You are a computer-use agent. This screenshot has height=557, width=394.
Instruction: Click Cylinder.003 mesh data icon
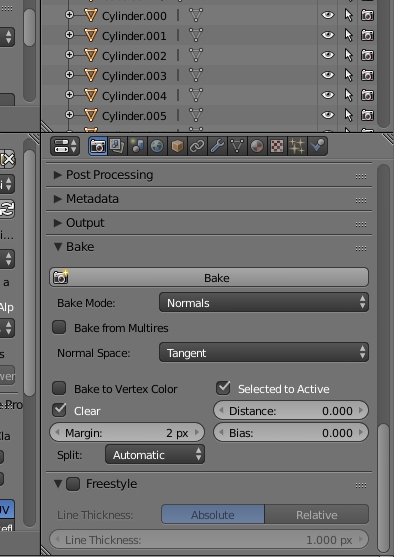[196, 75]
